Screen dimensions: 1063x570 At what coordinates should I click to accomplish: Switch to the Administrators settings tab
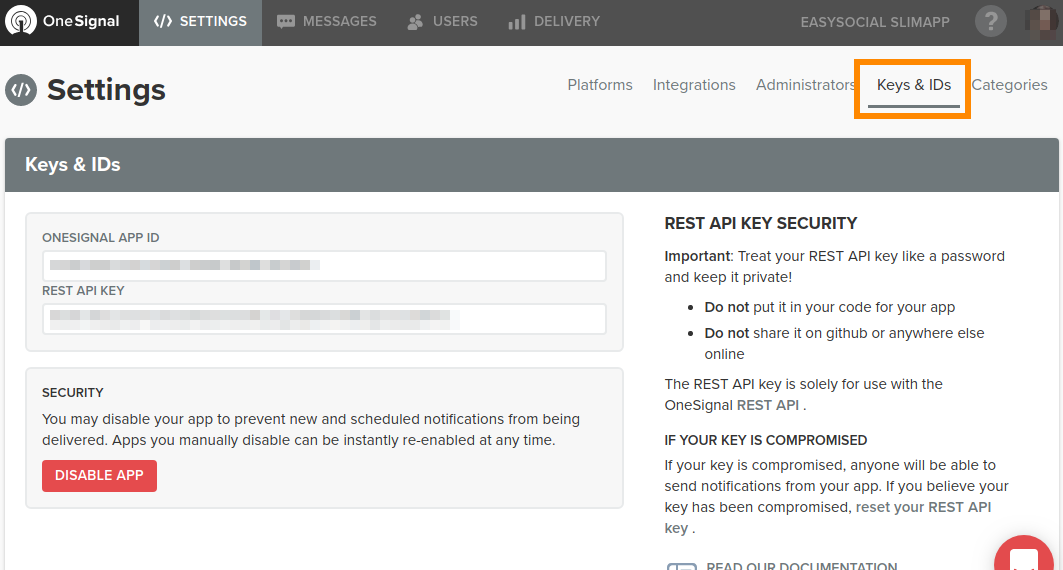806,85
